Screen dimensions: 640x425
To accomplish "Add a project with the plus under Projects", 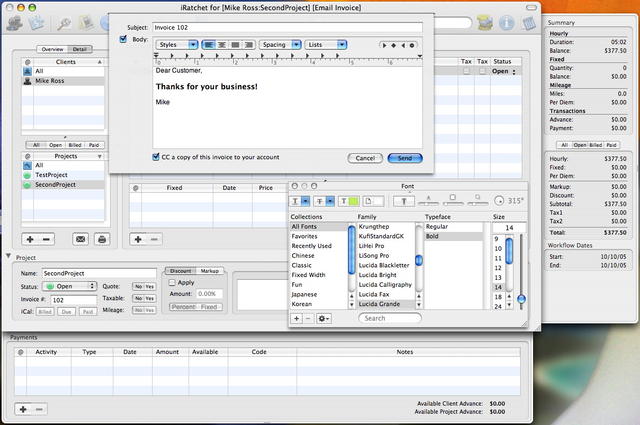I will (30, 239).
